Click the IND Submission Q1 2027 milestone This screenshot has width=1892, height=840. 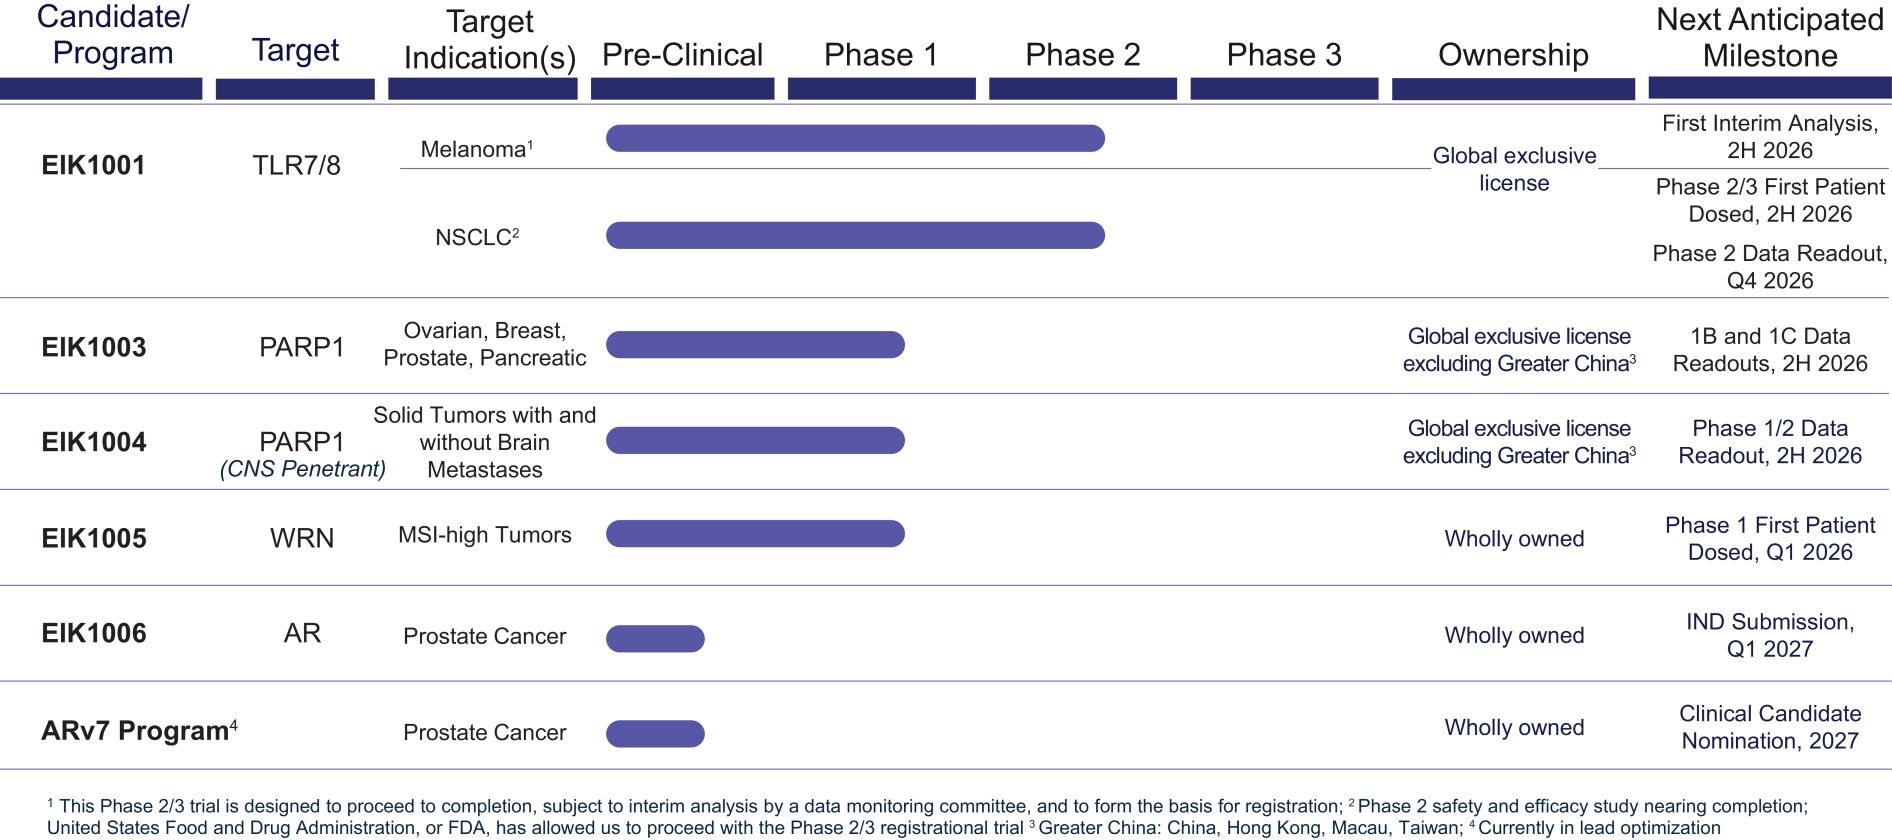pyautogui.click(x=1770, y=635)
